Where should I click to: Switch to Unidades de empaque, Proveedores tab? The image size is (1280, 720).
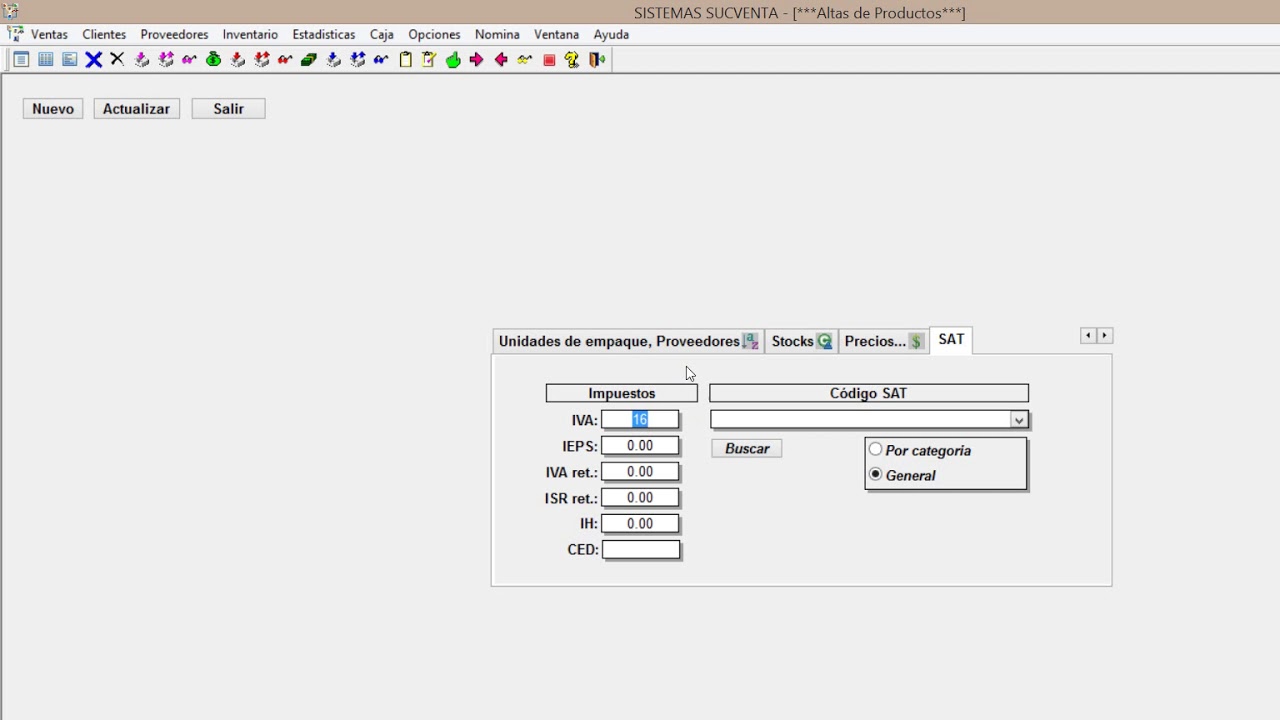click(628, 341)
